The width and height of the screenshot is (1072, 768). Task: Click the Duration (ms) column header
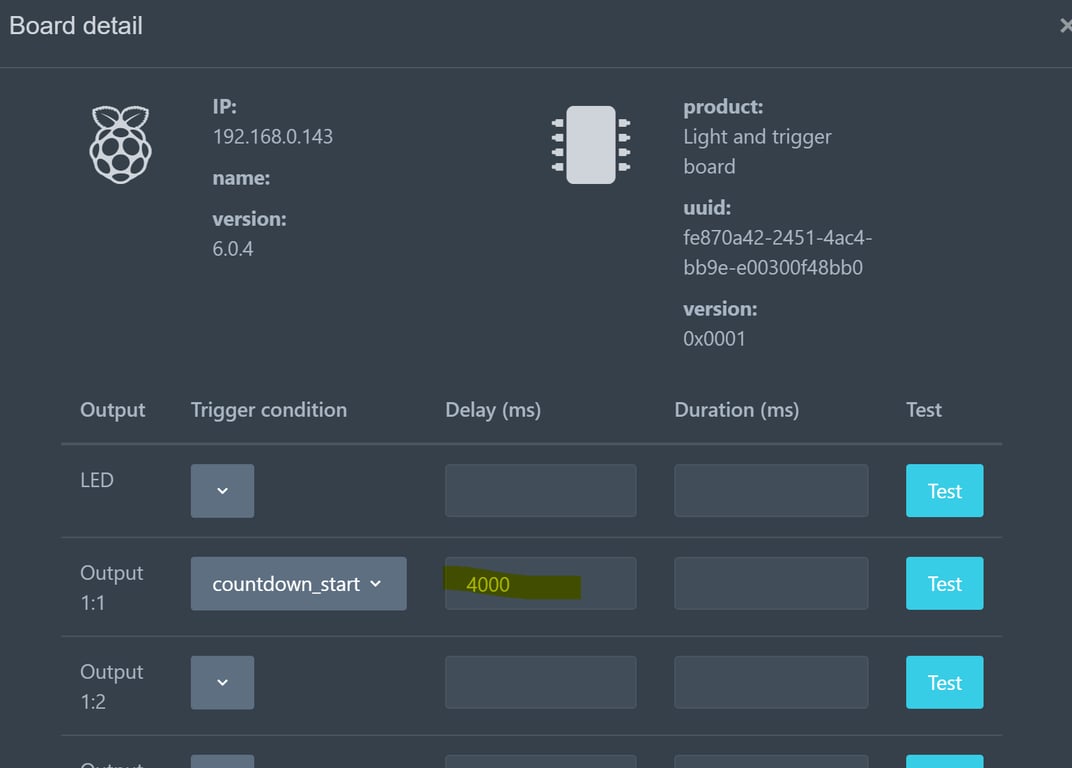coord(737,410)
